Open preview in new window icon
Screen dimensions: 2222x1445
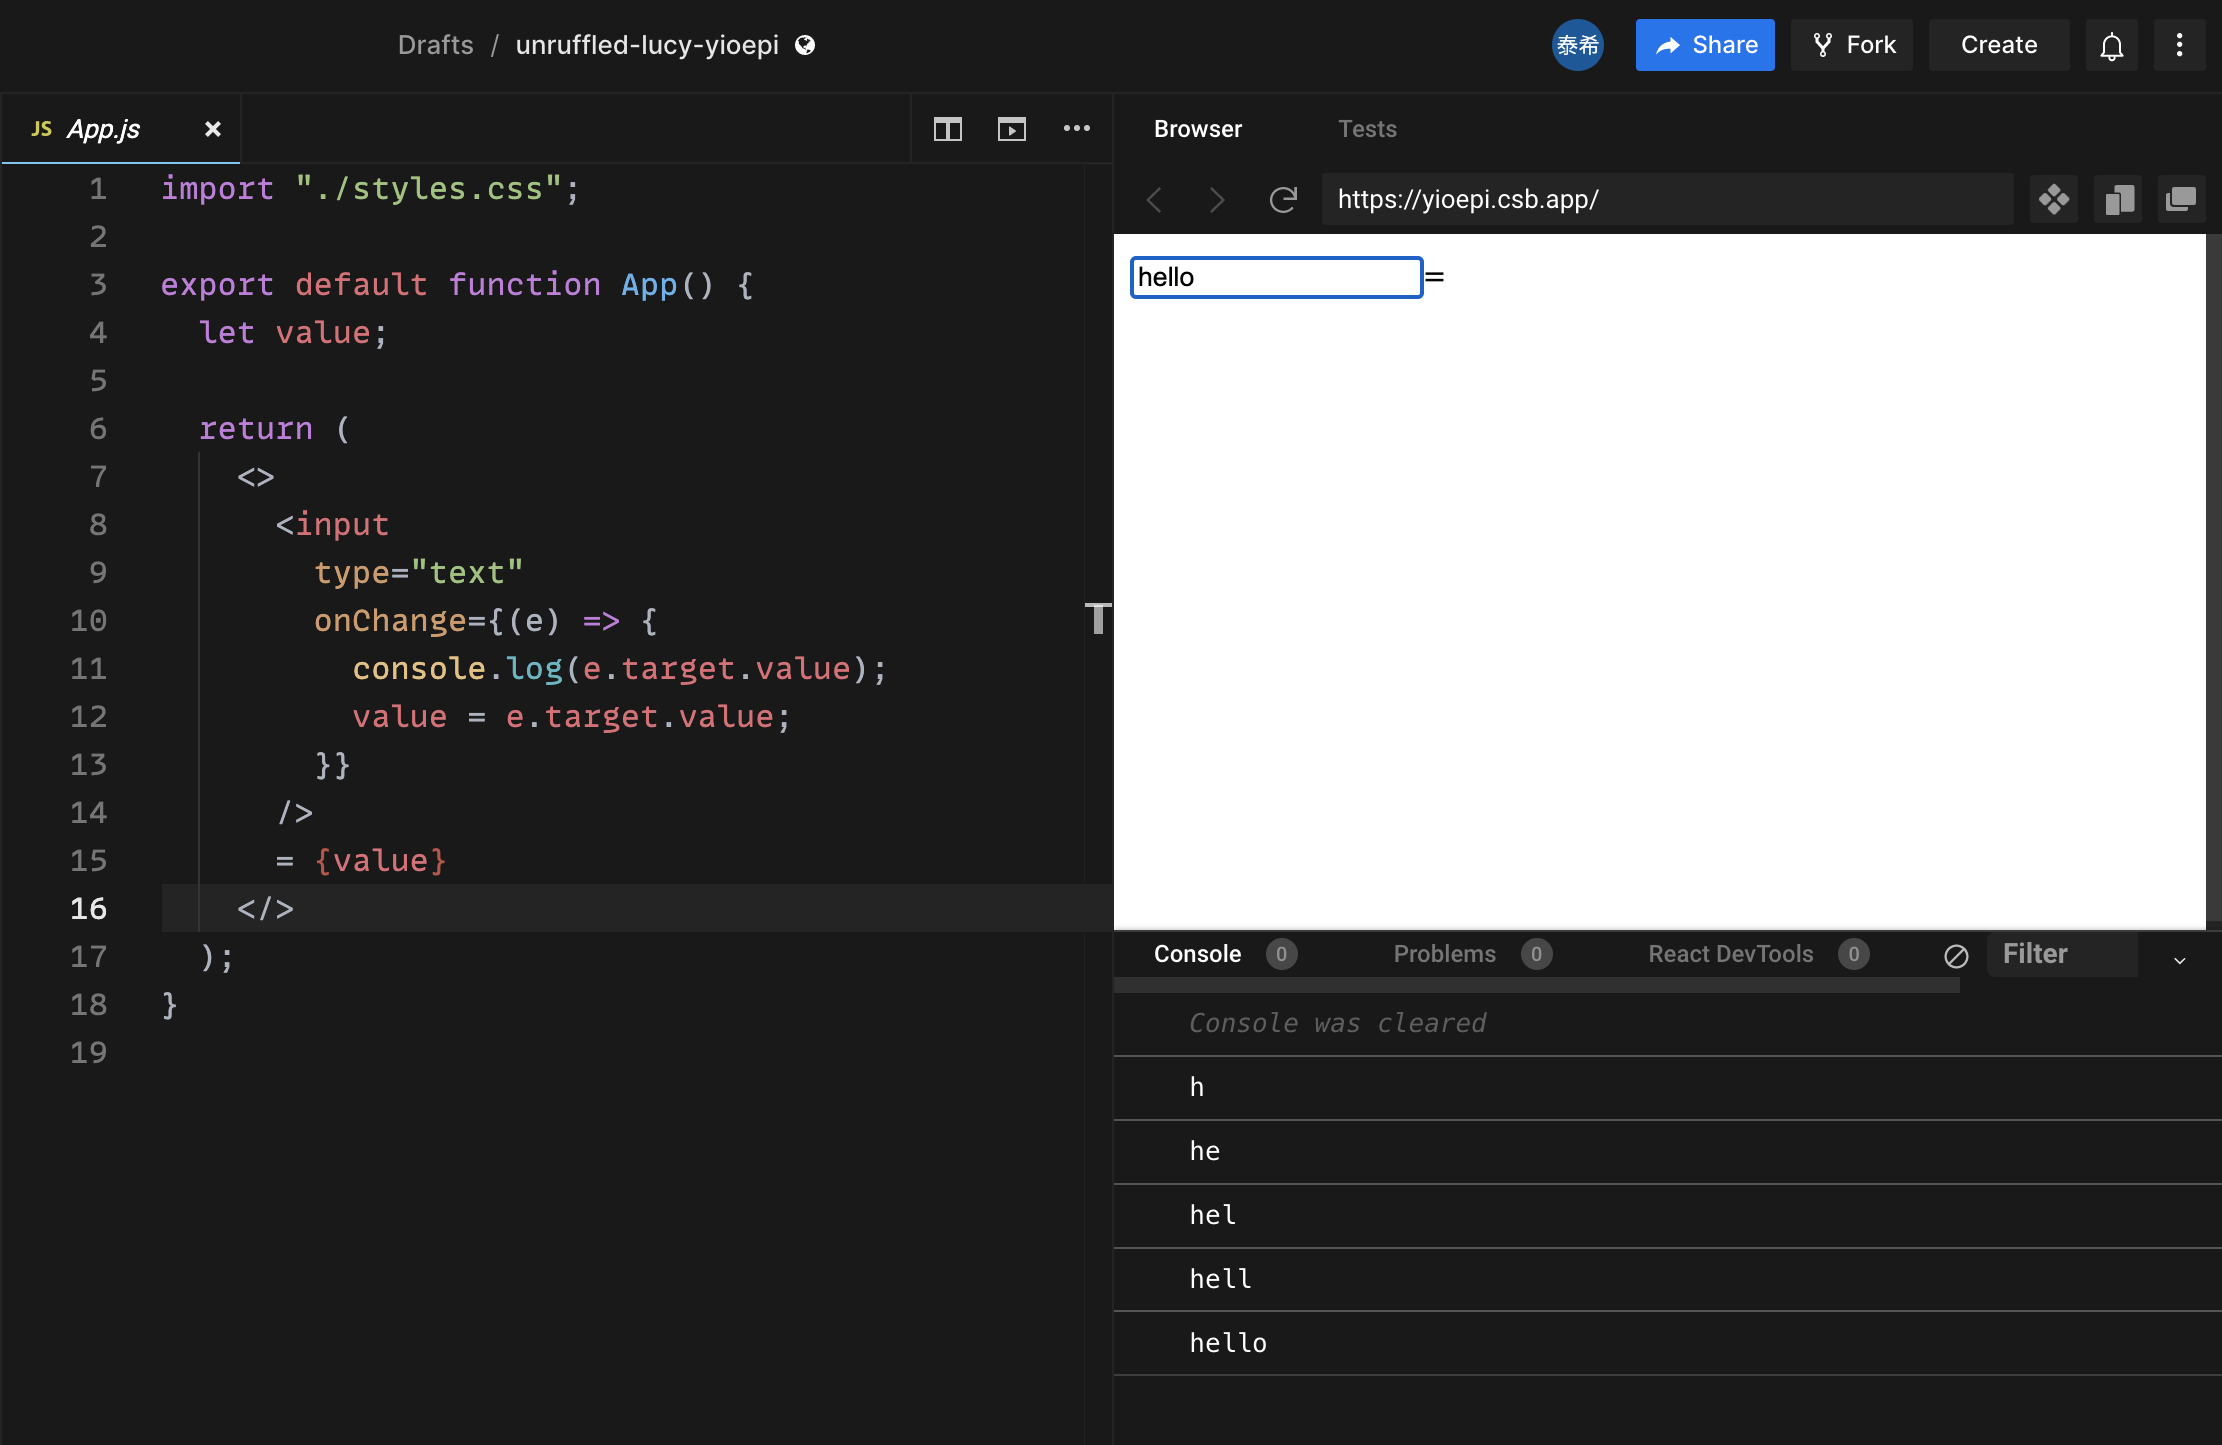(x=2180, y=200)
